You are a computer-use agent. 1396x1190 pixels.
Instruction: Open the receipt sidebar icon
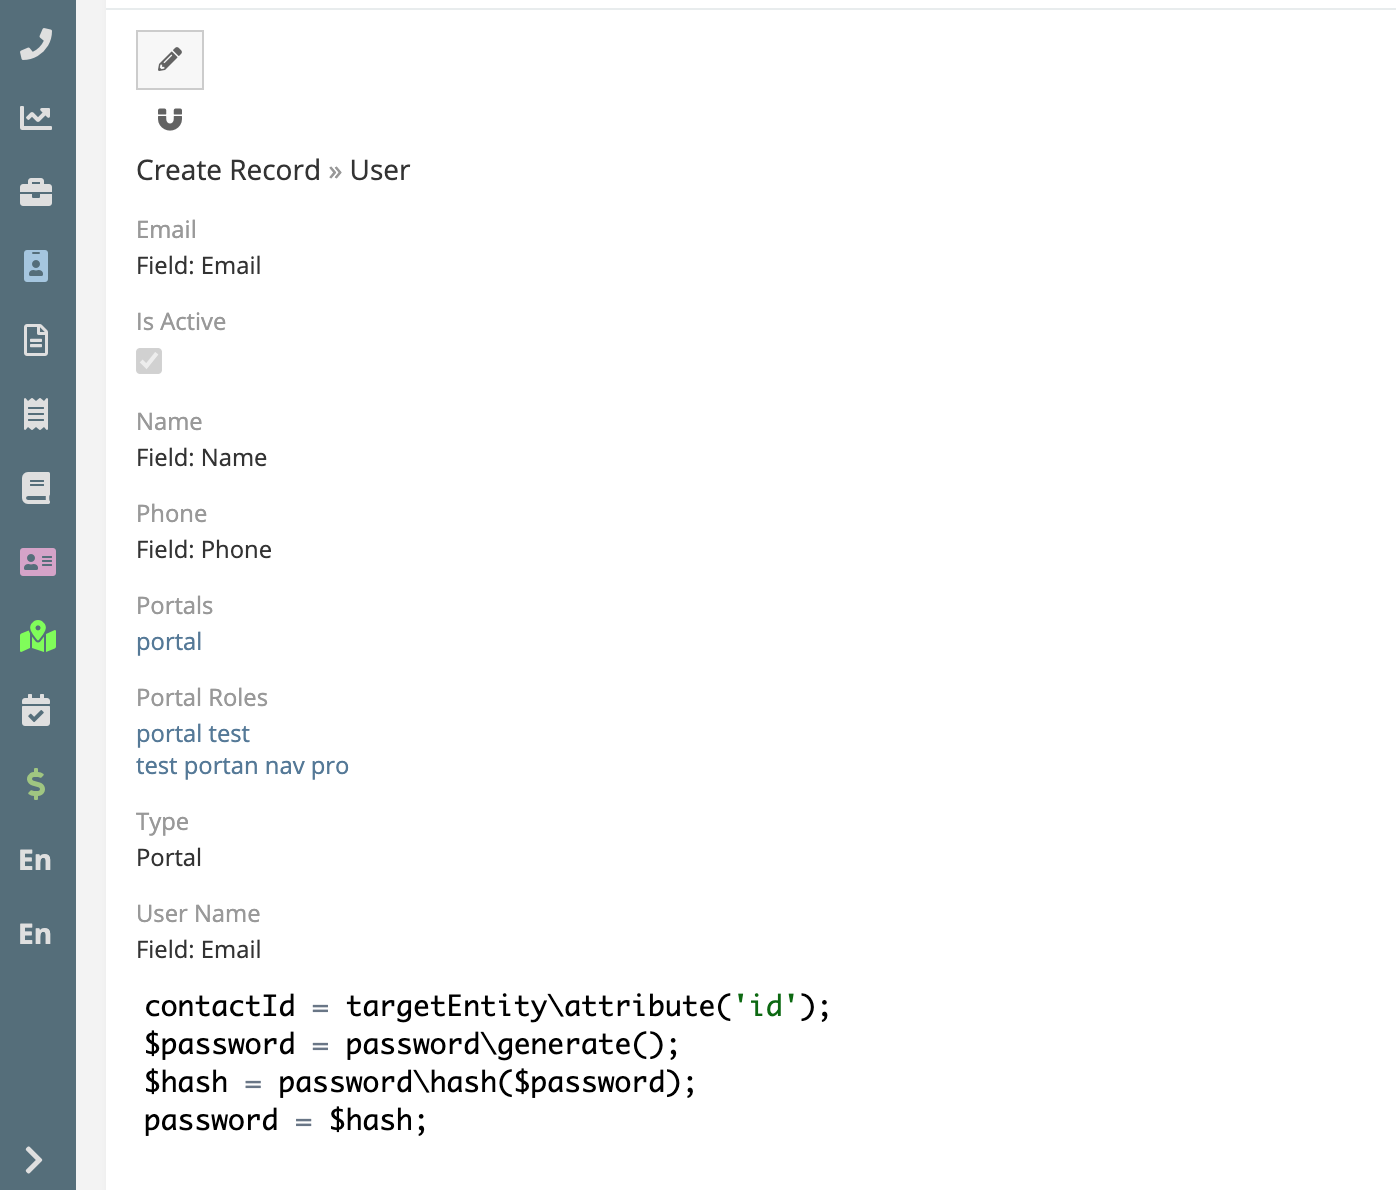click(36, 414)
